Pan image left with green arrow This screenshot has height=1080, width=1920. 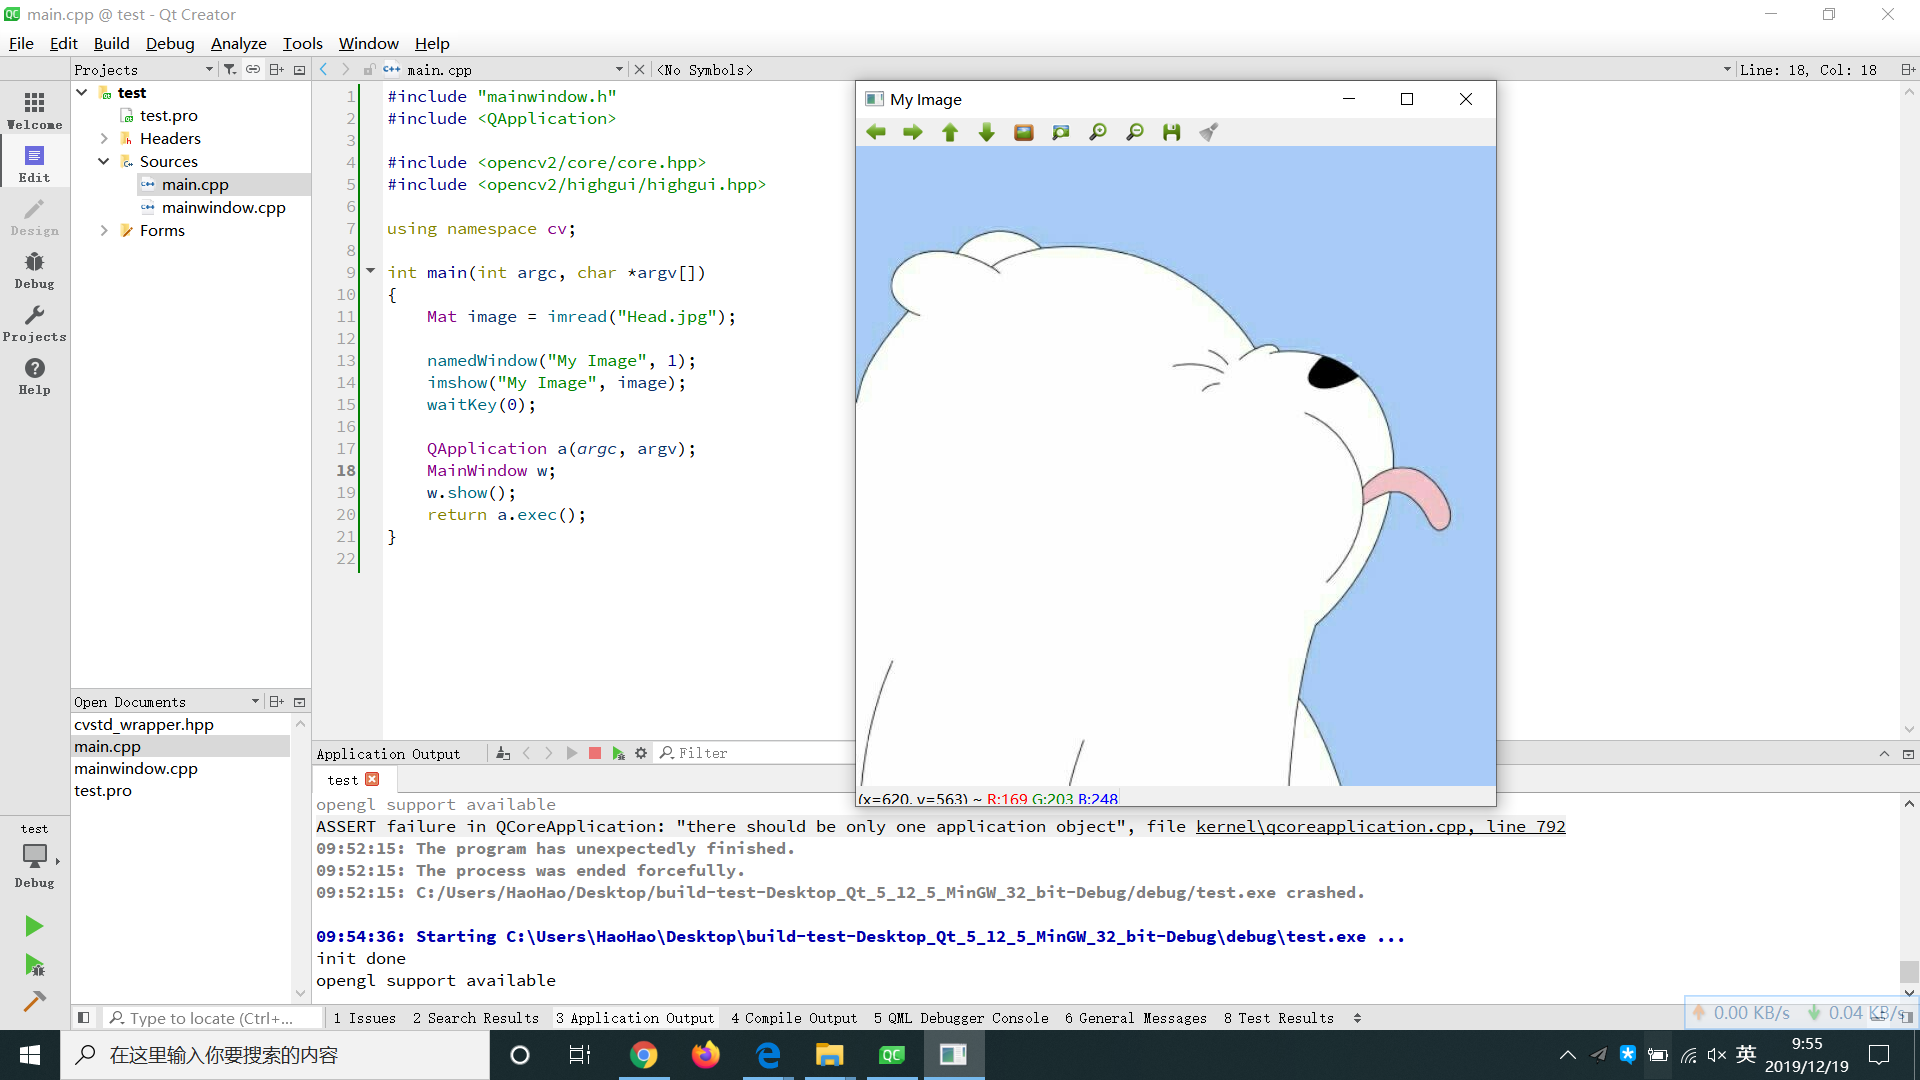[876, 132]
